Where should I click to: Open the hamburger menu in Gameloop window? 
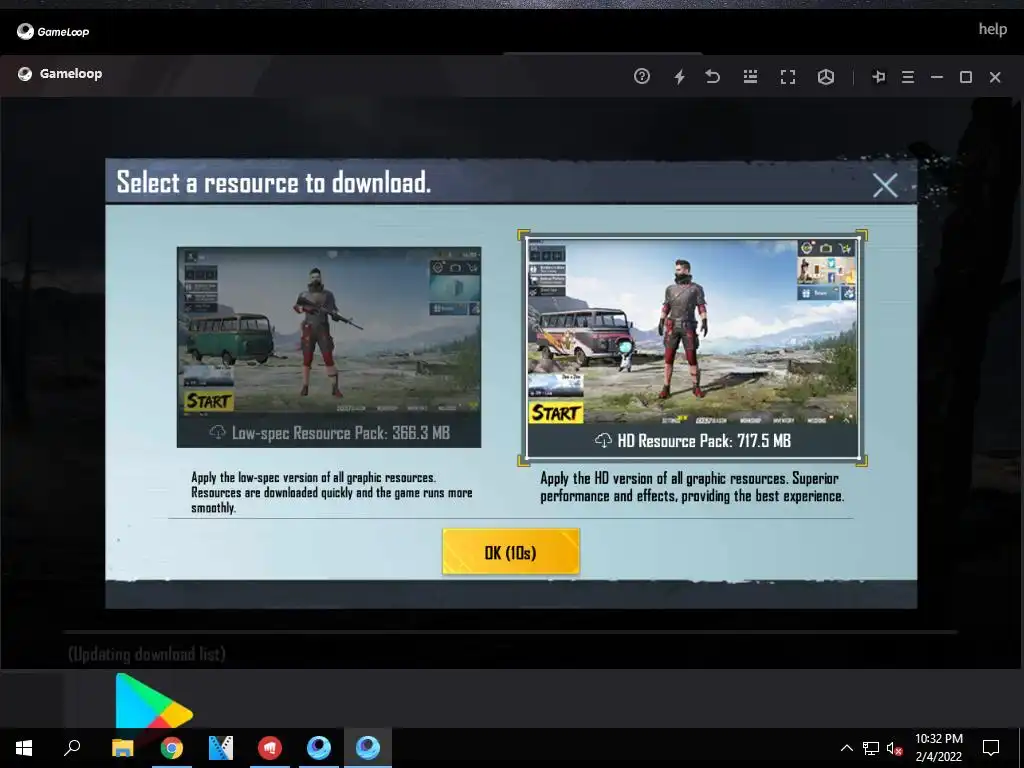[908, 77]
